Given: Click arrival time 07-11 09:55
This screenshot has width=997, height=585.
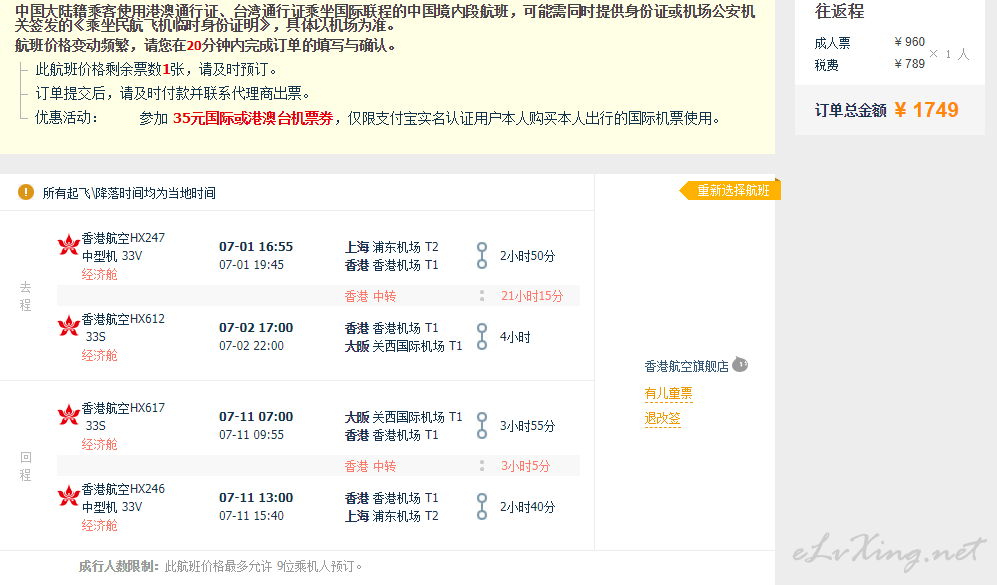Looking at the screenshot, I should (252, 435).
